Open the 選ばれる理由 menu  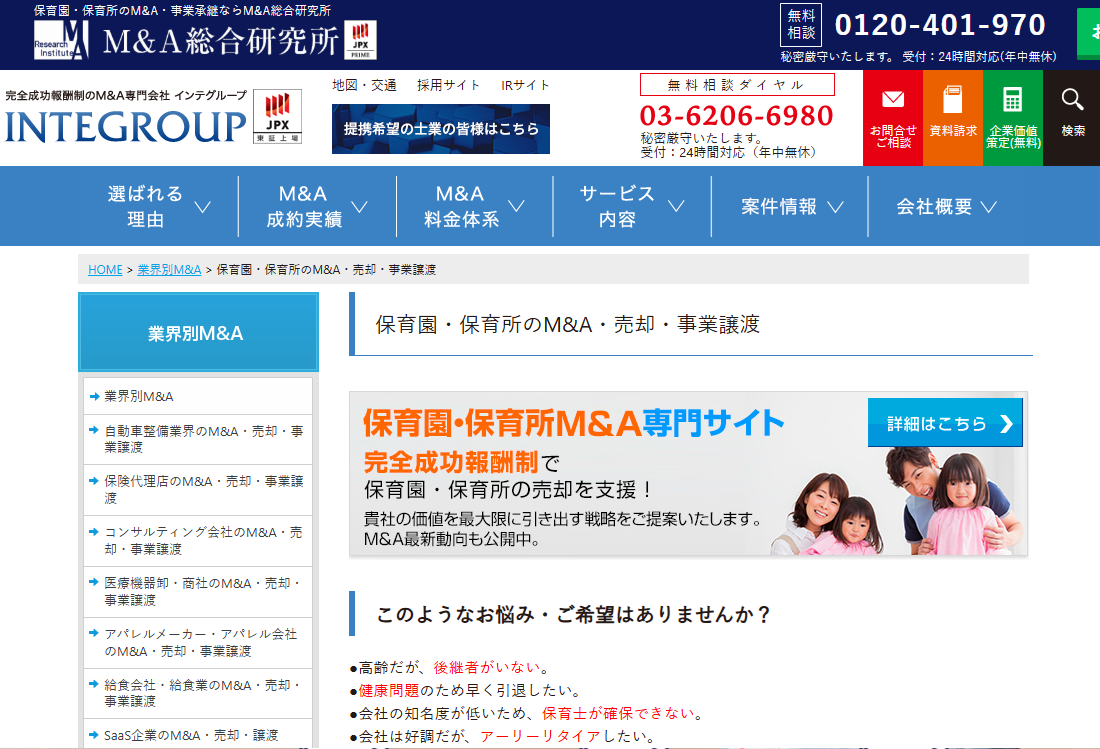click(159, 206)
